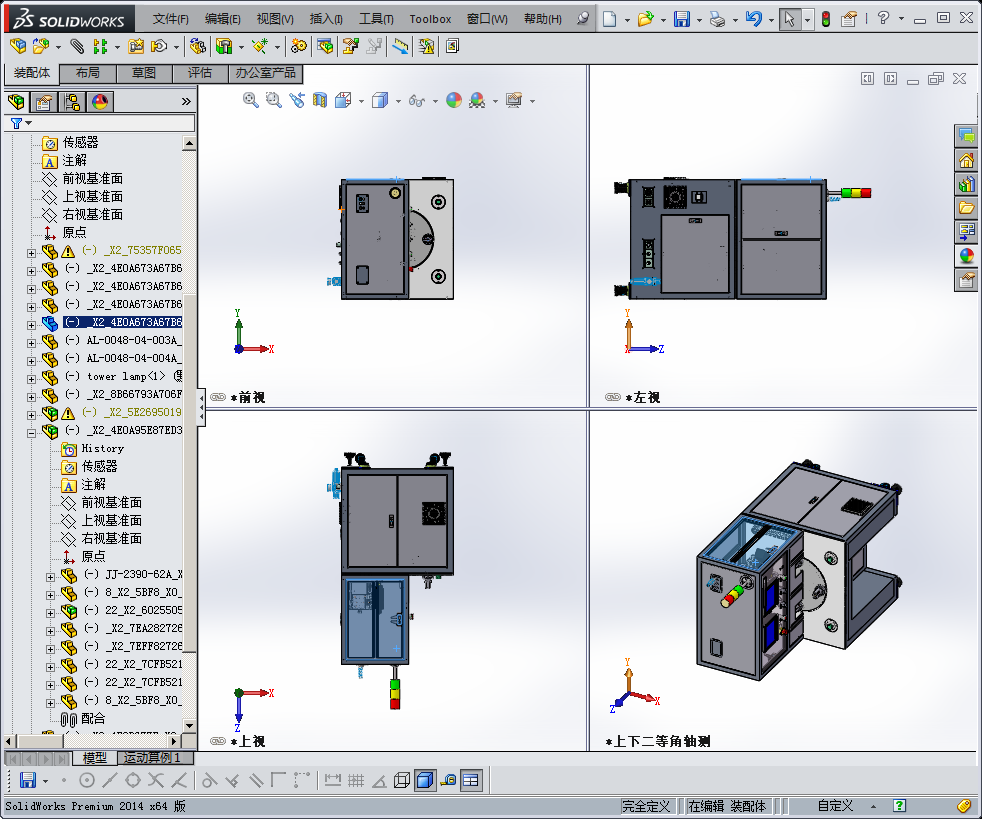This screenshot has width=982, height=819.
Task: Toggle the shaded cube display button in the bottom toolbar
Action: (425, 780)
